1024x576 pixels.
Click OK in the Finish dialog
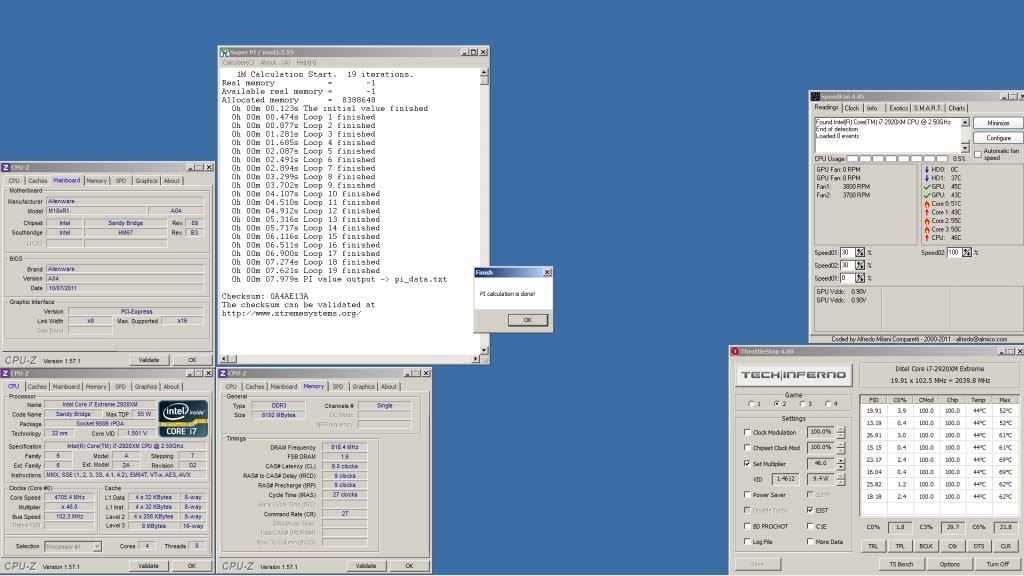pyautogui.click(x=528, y=320)
